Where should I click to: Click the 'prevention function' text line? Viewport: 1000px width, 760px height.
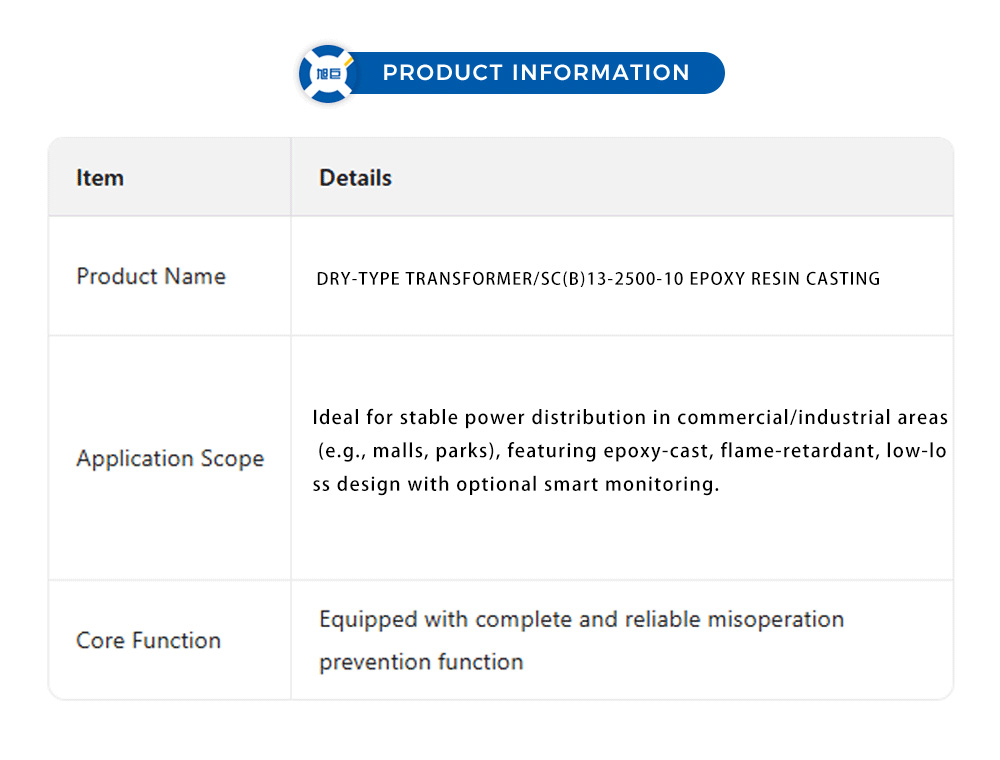click(x=421, y=662)
